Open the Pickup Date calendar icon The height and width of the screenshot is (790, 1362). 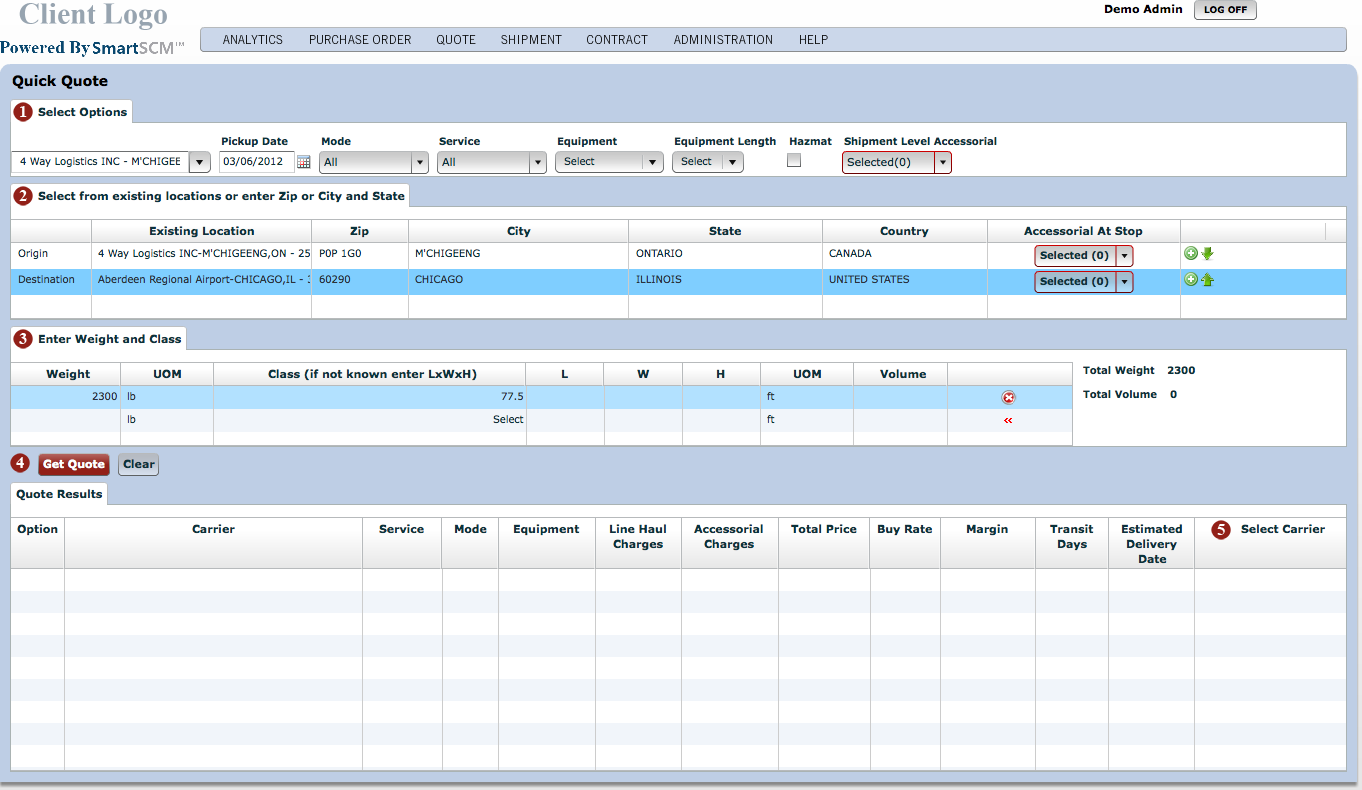point(304,162)
